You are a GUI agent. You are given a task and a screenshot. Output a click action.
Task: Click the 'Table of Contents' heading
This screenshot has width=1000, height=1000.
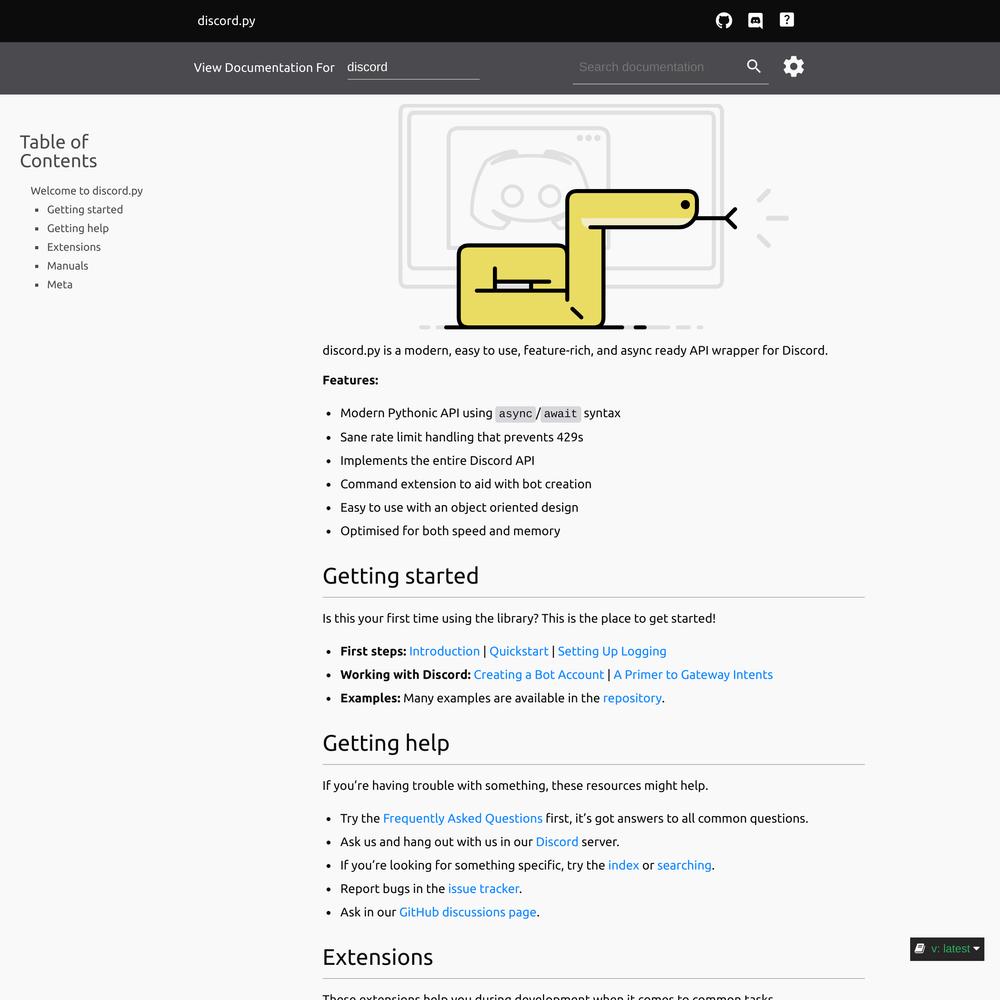click(x=58, y=151)
